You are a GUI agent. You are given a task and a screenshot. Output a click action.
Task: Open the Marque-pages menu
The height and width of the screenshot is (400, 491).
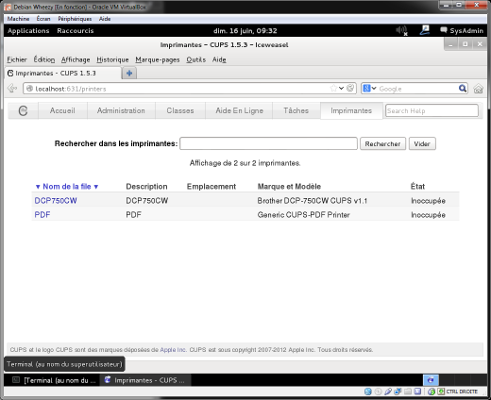[x=157, y=59]
